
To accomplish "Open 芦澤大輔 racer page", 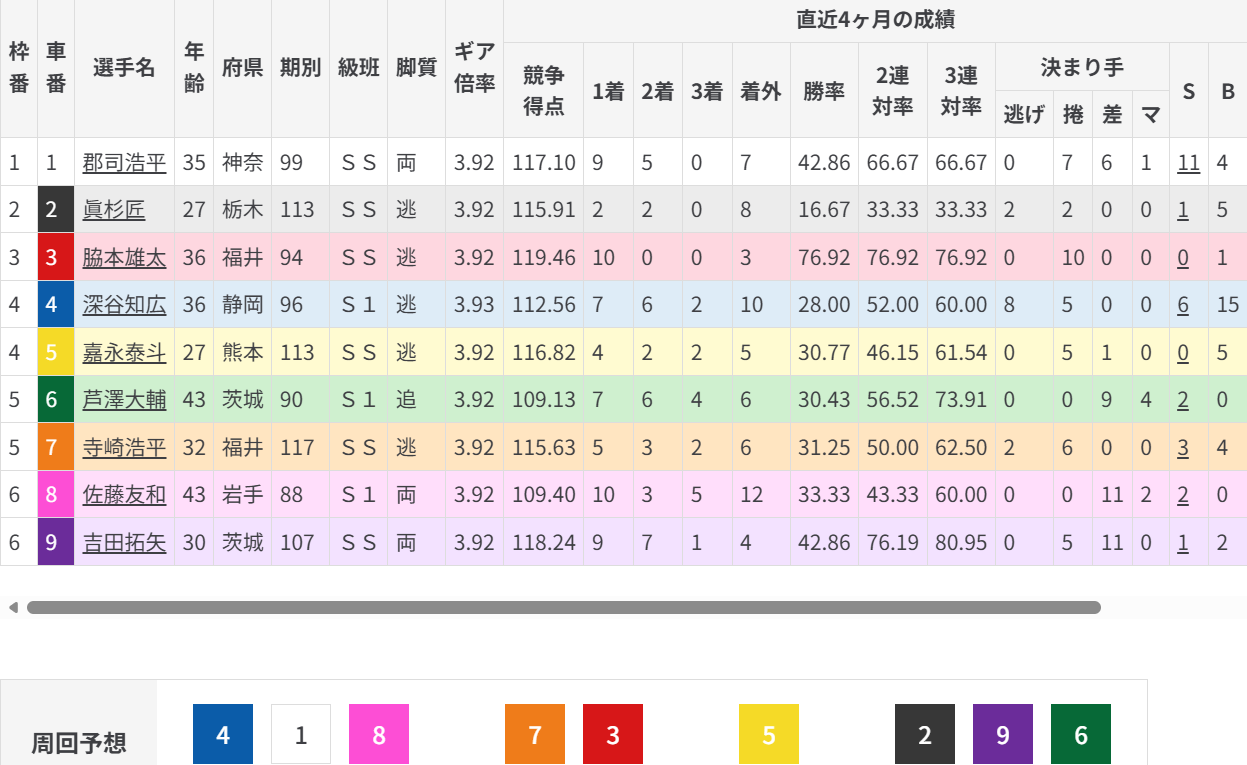I will pyautogui.click(x=124, y=400).
